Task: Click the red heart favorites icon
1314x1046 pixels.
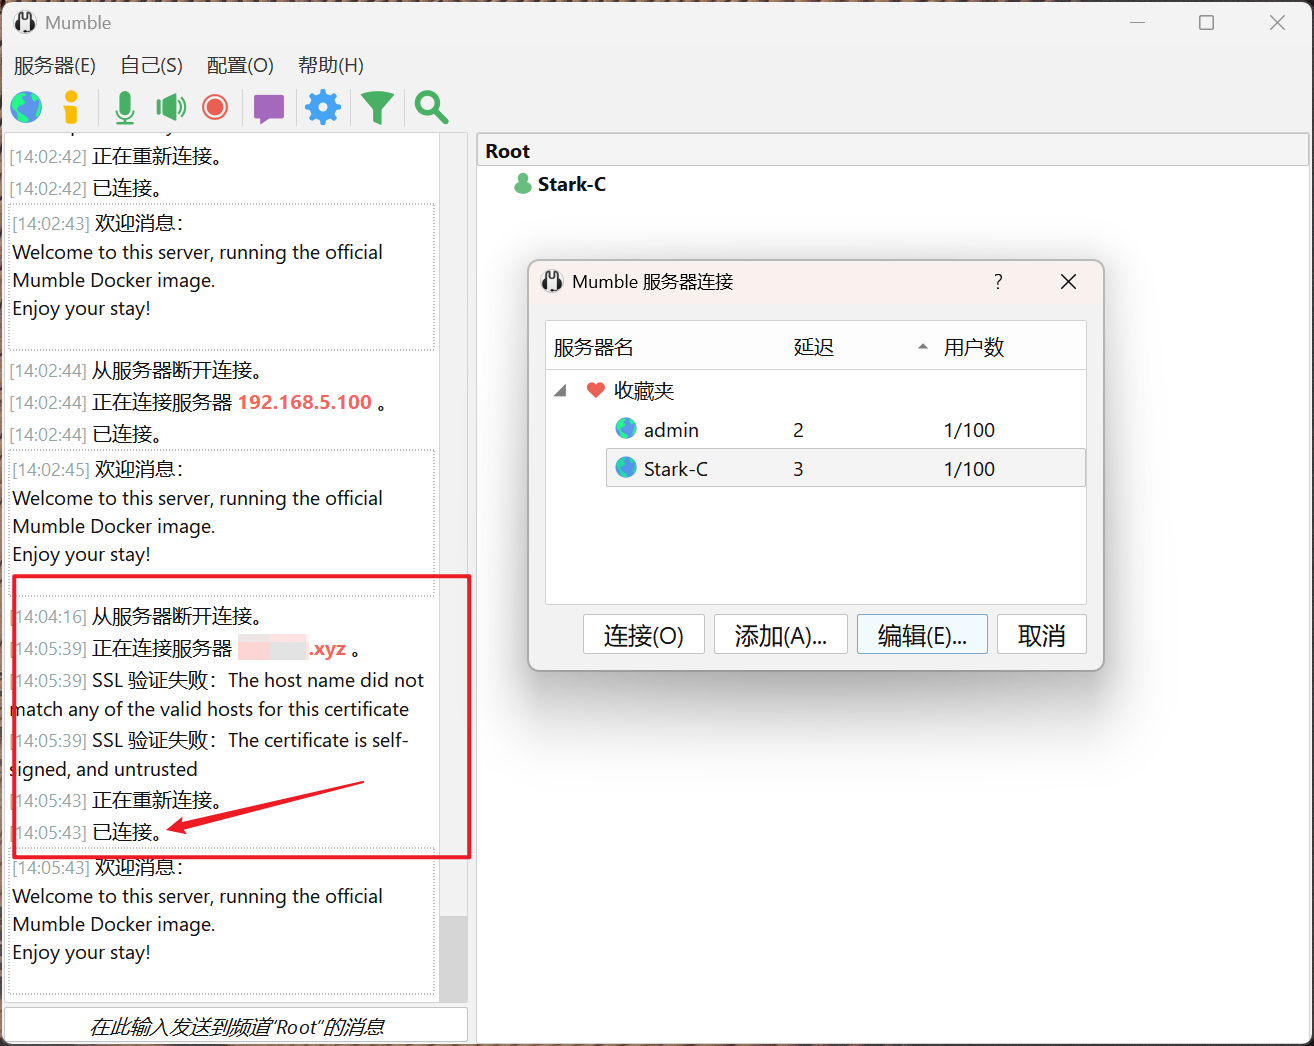Action: [x=595, y=390]
